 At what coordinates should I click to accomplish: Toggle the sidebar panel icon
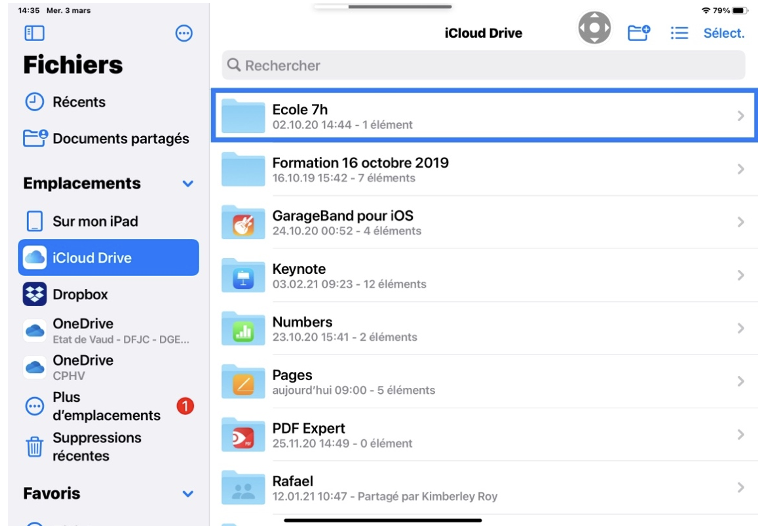coord(34,33)
